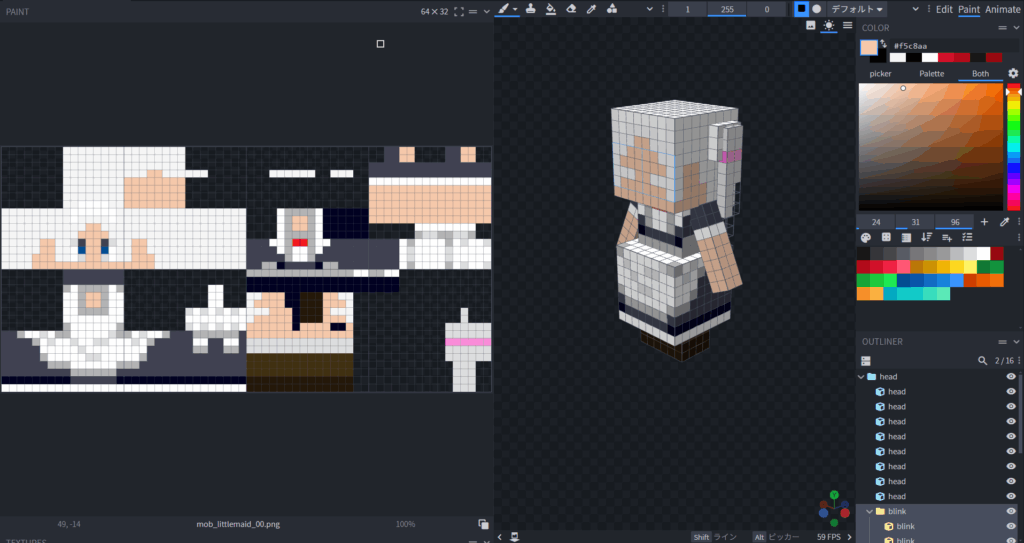The image size is (1024, 543).
Task: Select the square brush shape
Action: (x=800, y=9)
